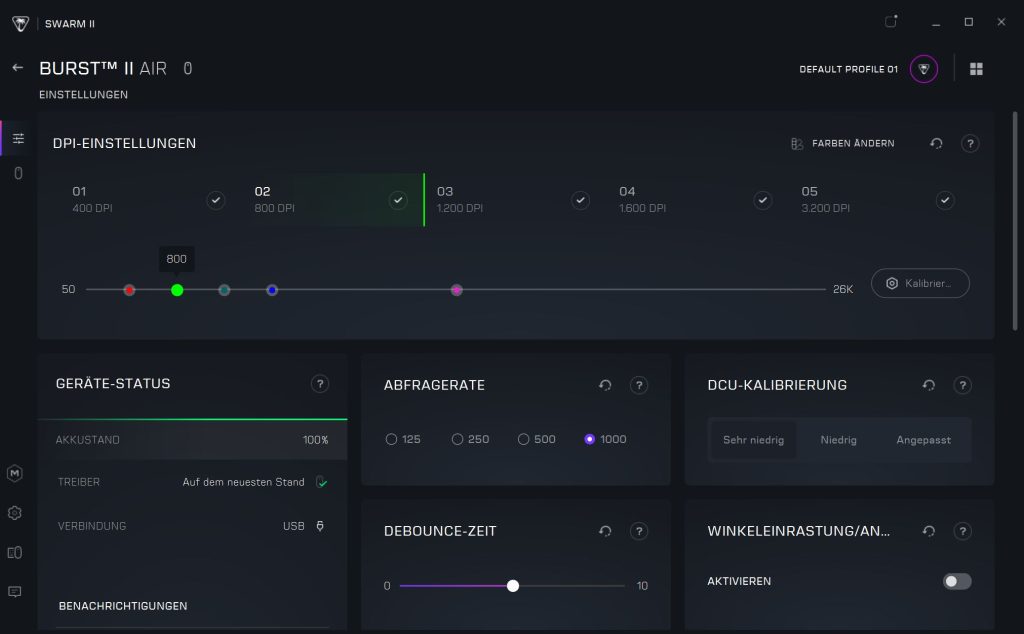Screen dimensions: 1024x634
Task: Click the default profile avatar icon
Action: point(923,69)
